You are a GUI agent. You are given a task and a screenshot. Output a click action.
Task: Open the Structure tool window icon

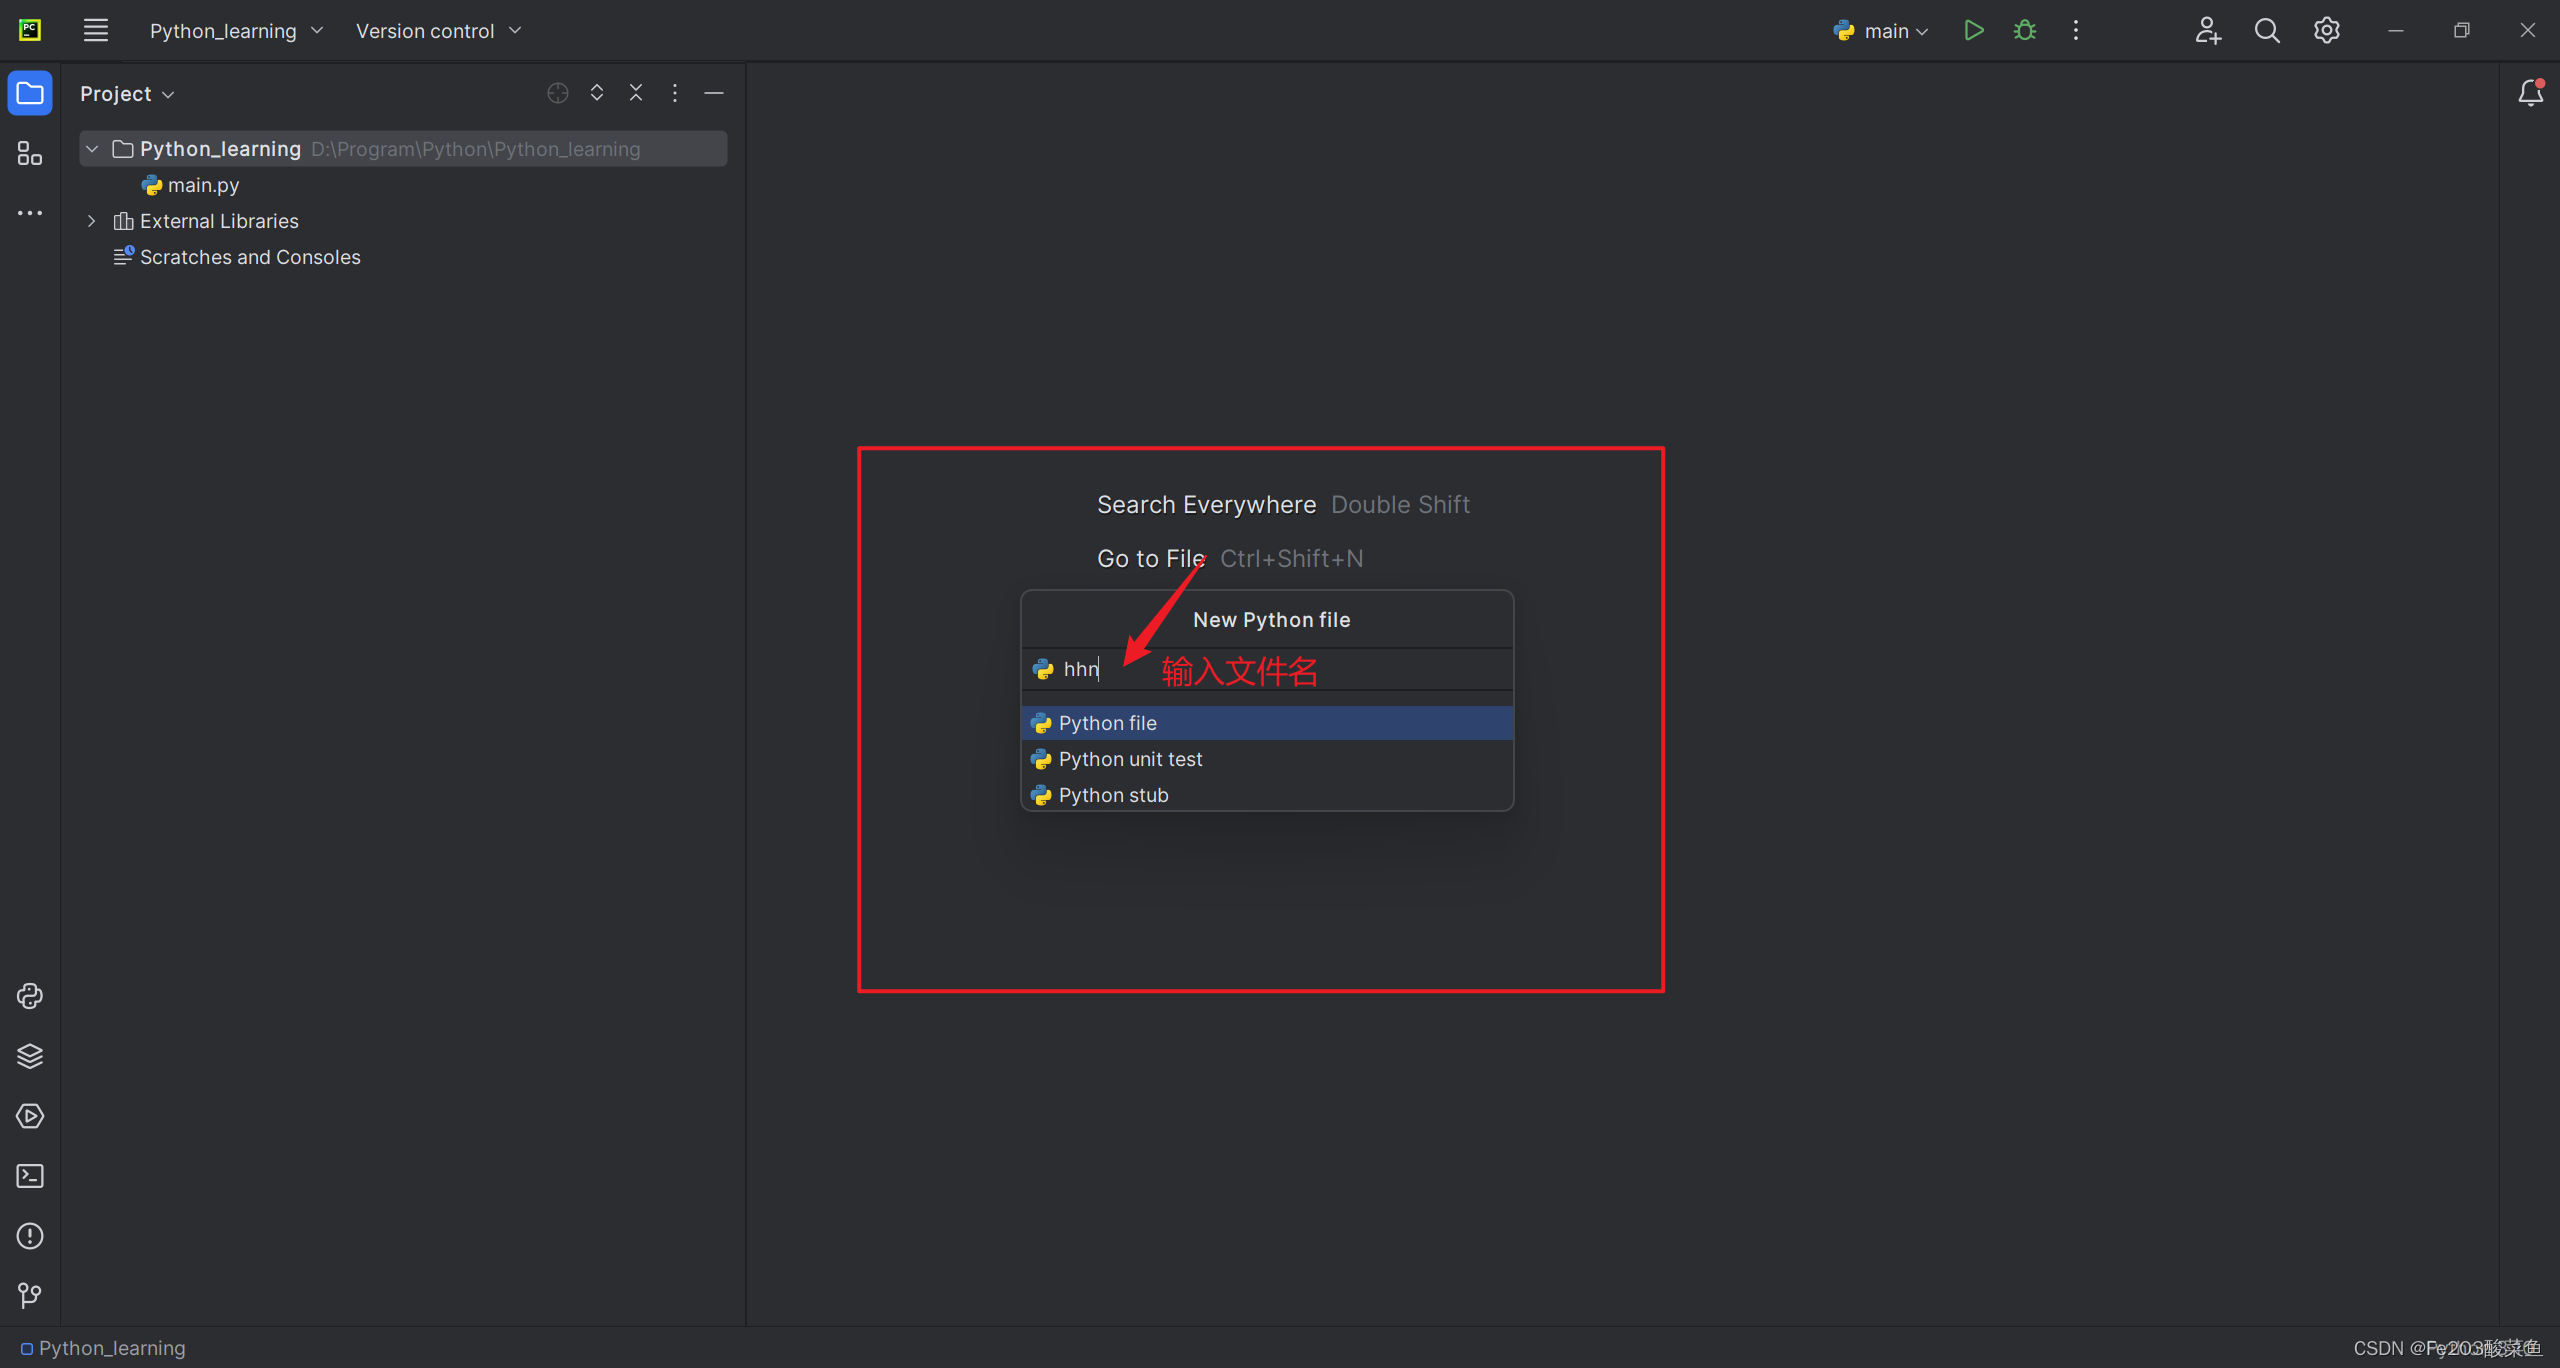tap(30, 153)
